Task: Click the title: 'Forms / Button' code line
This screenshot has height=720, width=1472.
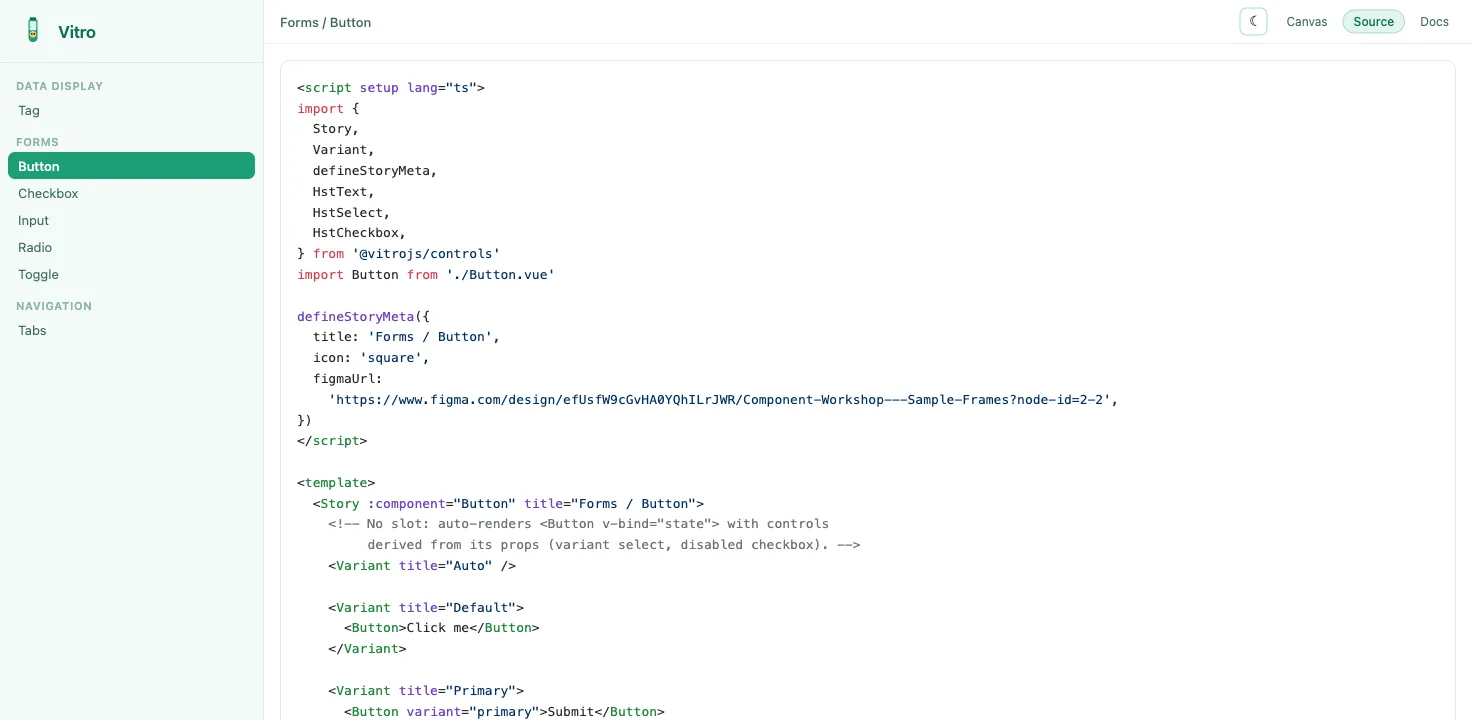Action: click(406, 337)
